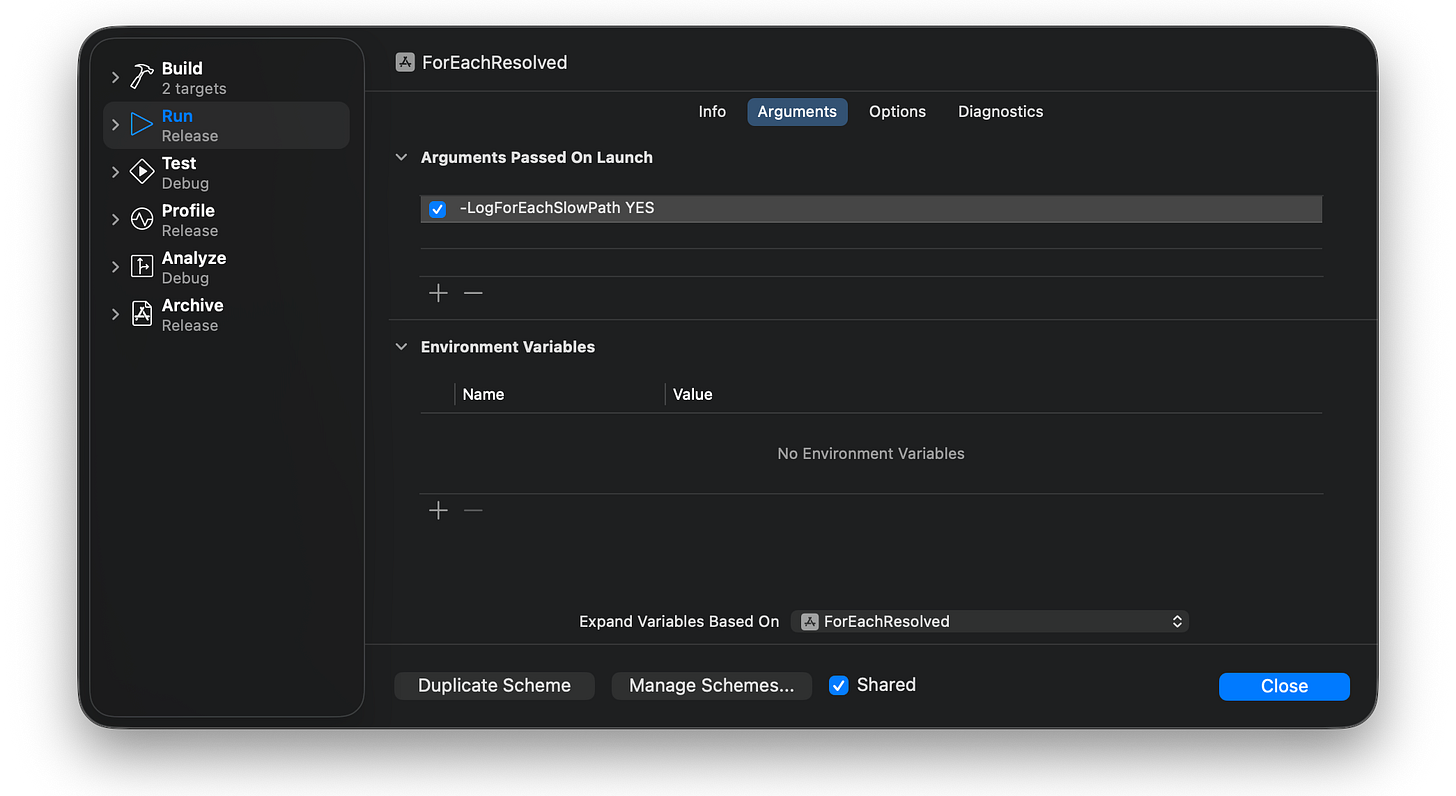Screen dimensions: 1456x796
Task: Add an environment variable with plus icon
Action: [438, 511]
